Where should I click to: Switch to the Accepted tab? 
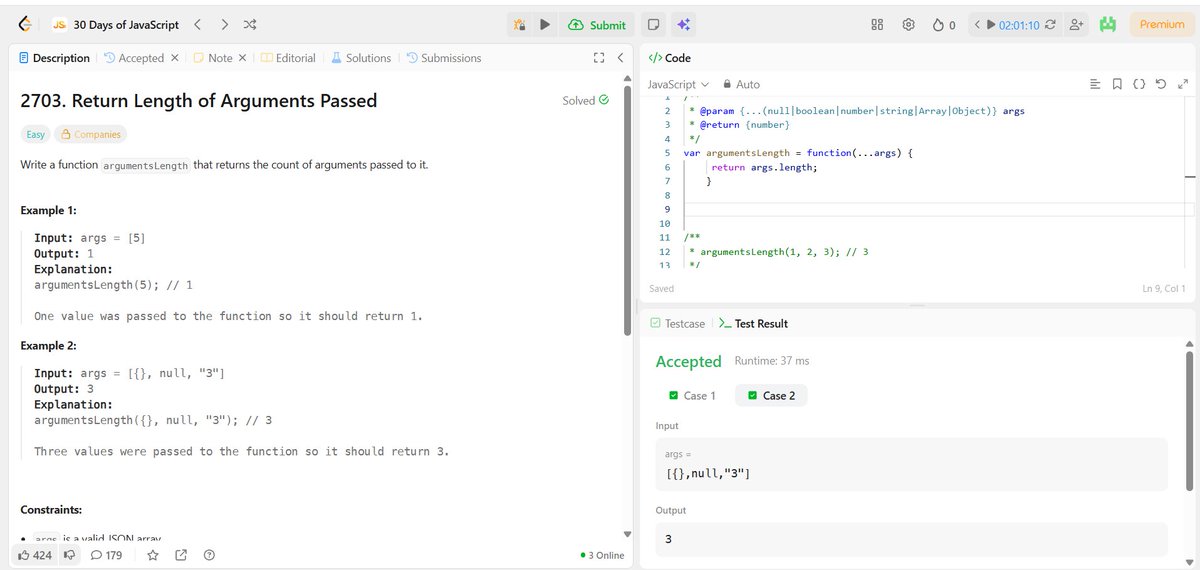coord(133,58)
